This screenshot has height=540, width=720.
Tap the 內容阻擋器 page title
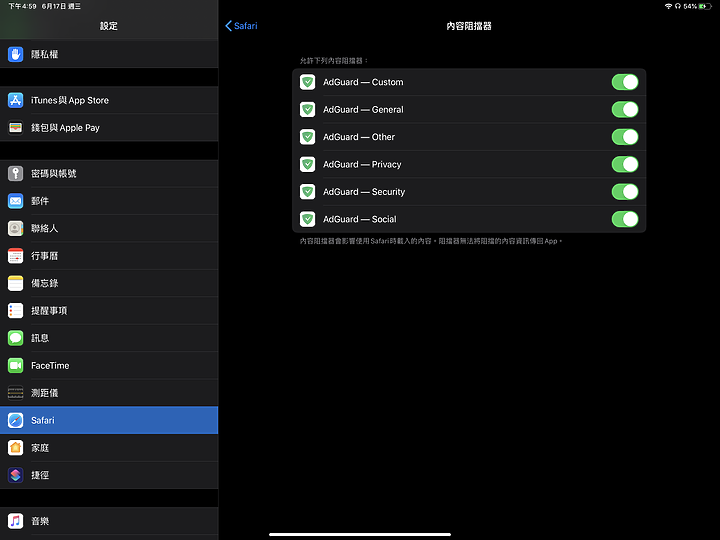tap(469, 26)
